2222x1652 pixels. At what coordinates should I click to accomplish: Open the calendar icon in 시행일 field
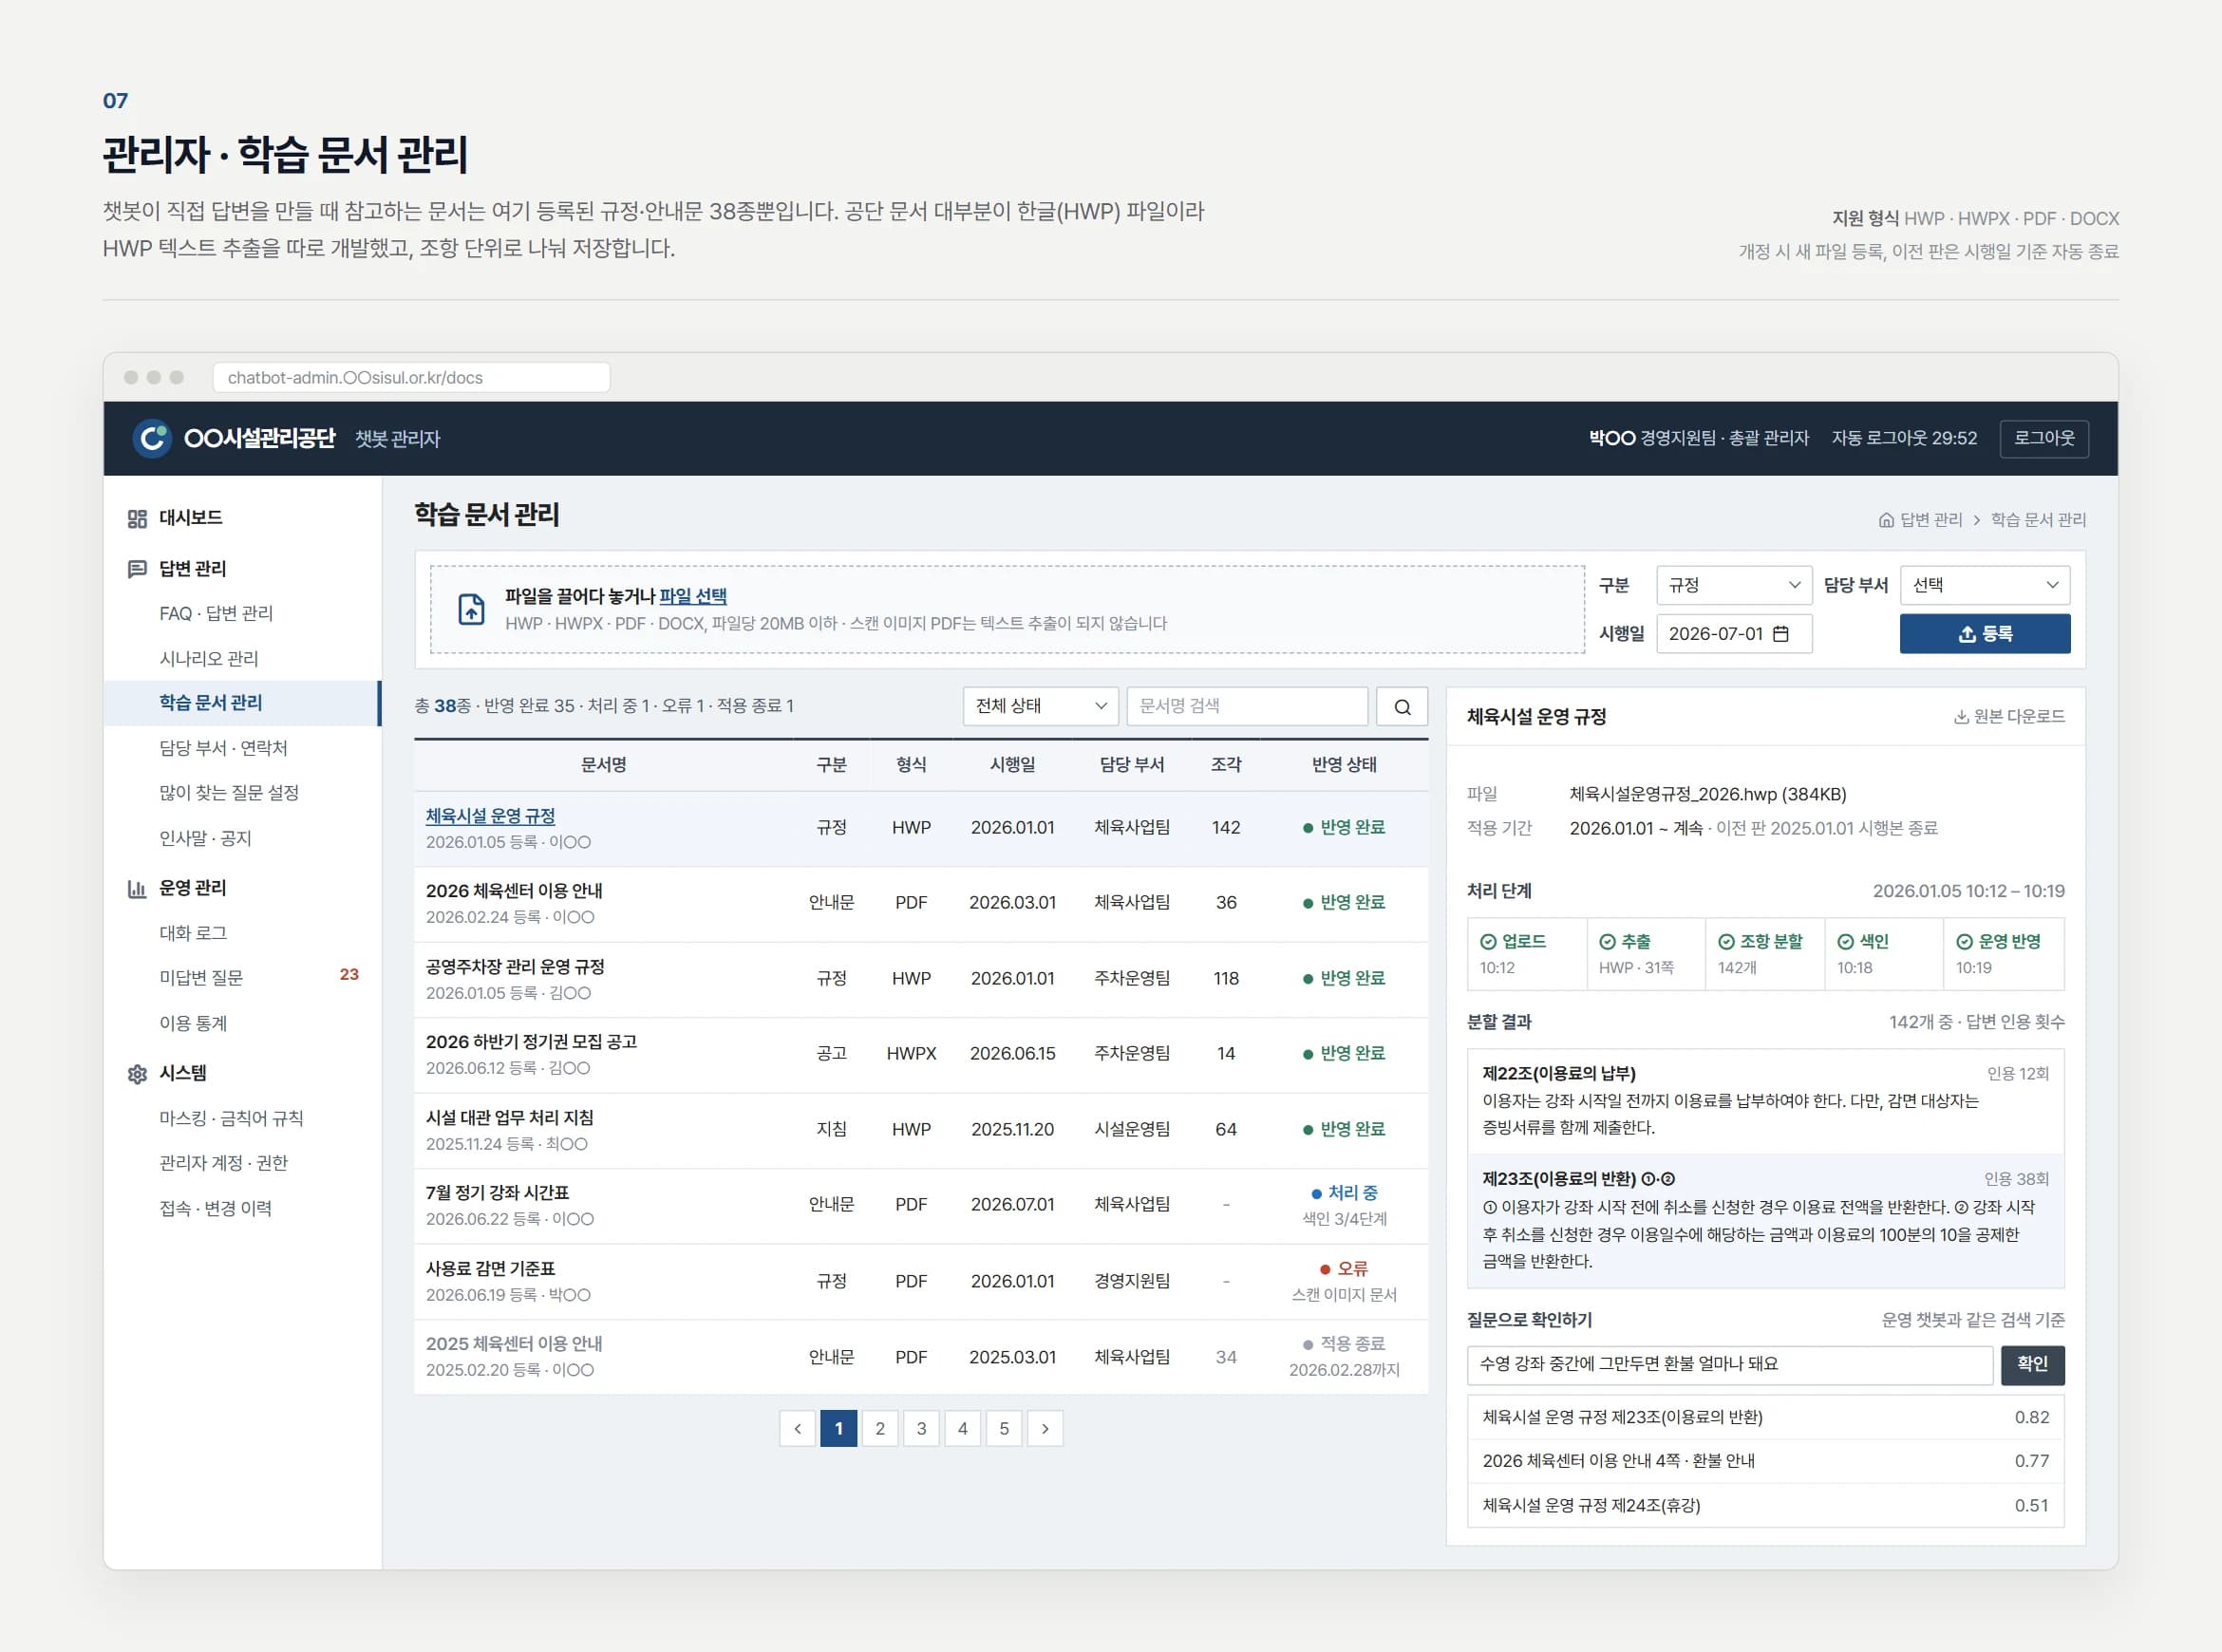1781,634
